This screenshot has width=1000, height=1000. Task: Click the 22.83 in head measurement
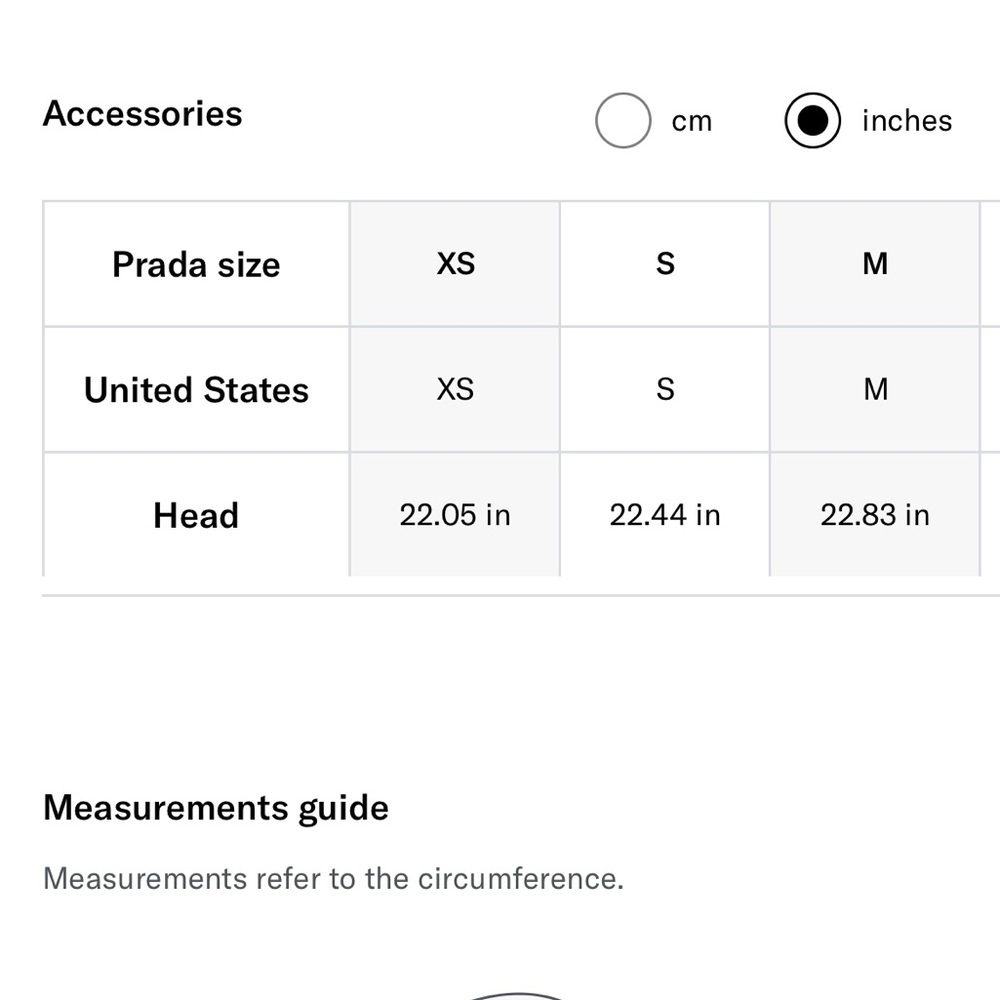pyautogui.click(x=875, y=515)
